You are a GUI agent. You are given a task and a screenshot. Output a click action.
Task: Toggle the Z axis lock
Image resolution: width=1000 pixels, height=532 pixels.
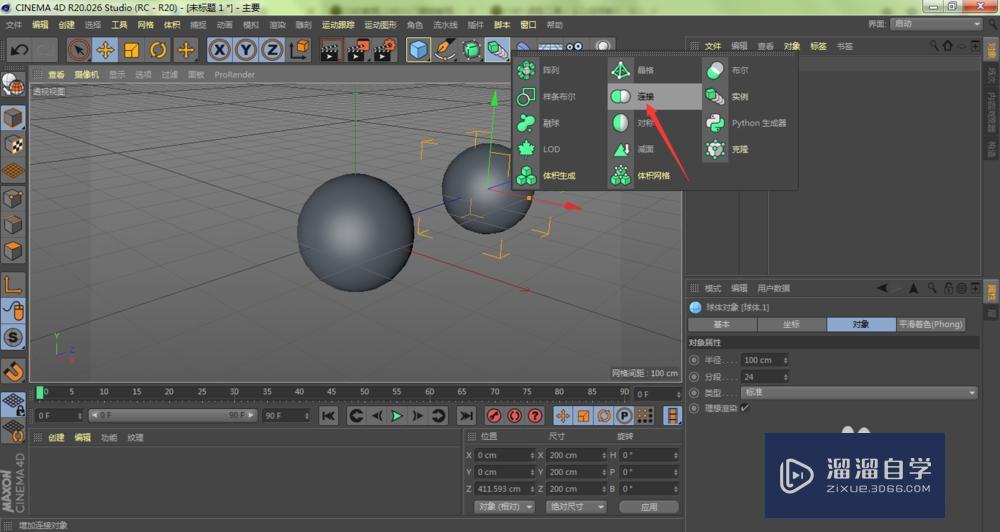(x=272, y=50)
